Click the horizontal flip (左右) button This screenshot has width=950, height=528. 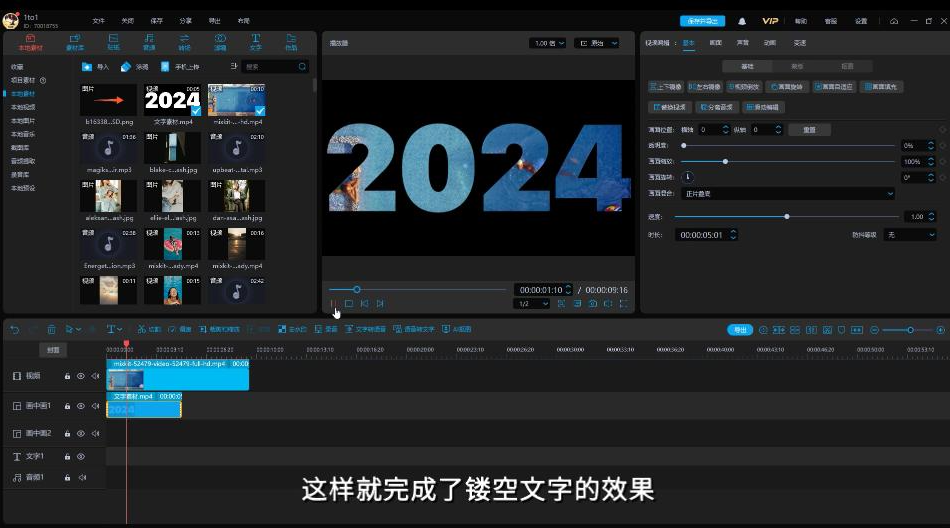(705, 87)
